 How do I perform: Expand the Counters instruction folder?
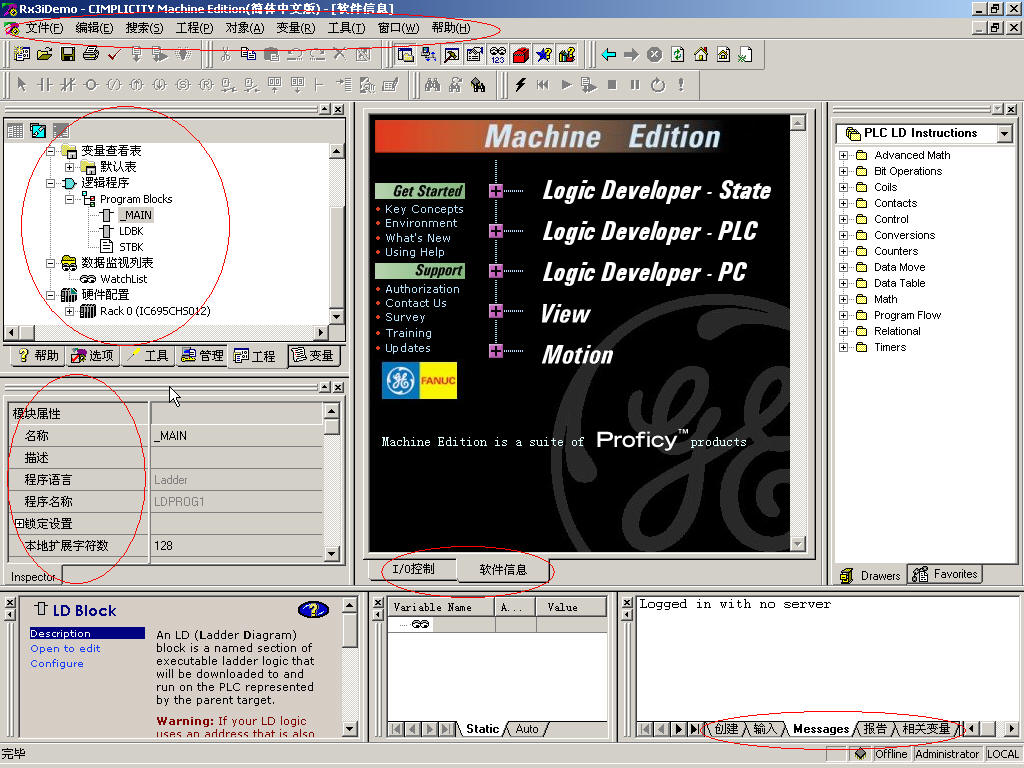tap(844, 251)
